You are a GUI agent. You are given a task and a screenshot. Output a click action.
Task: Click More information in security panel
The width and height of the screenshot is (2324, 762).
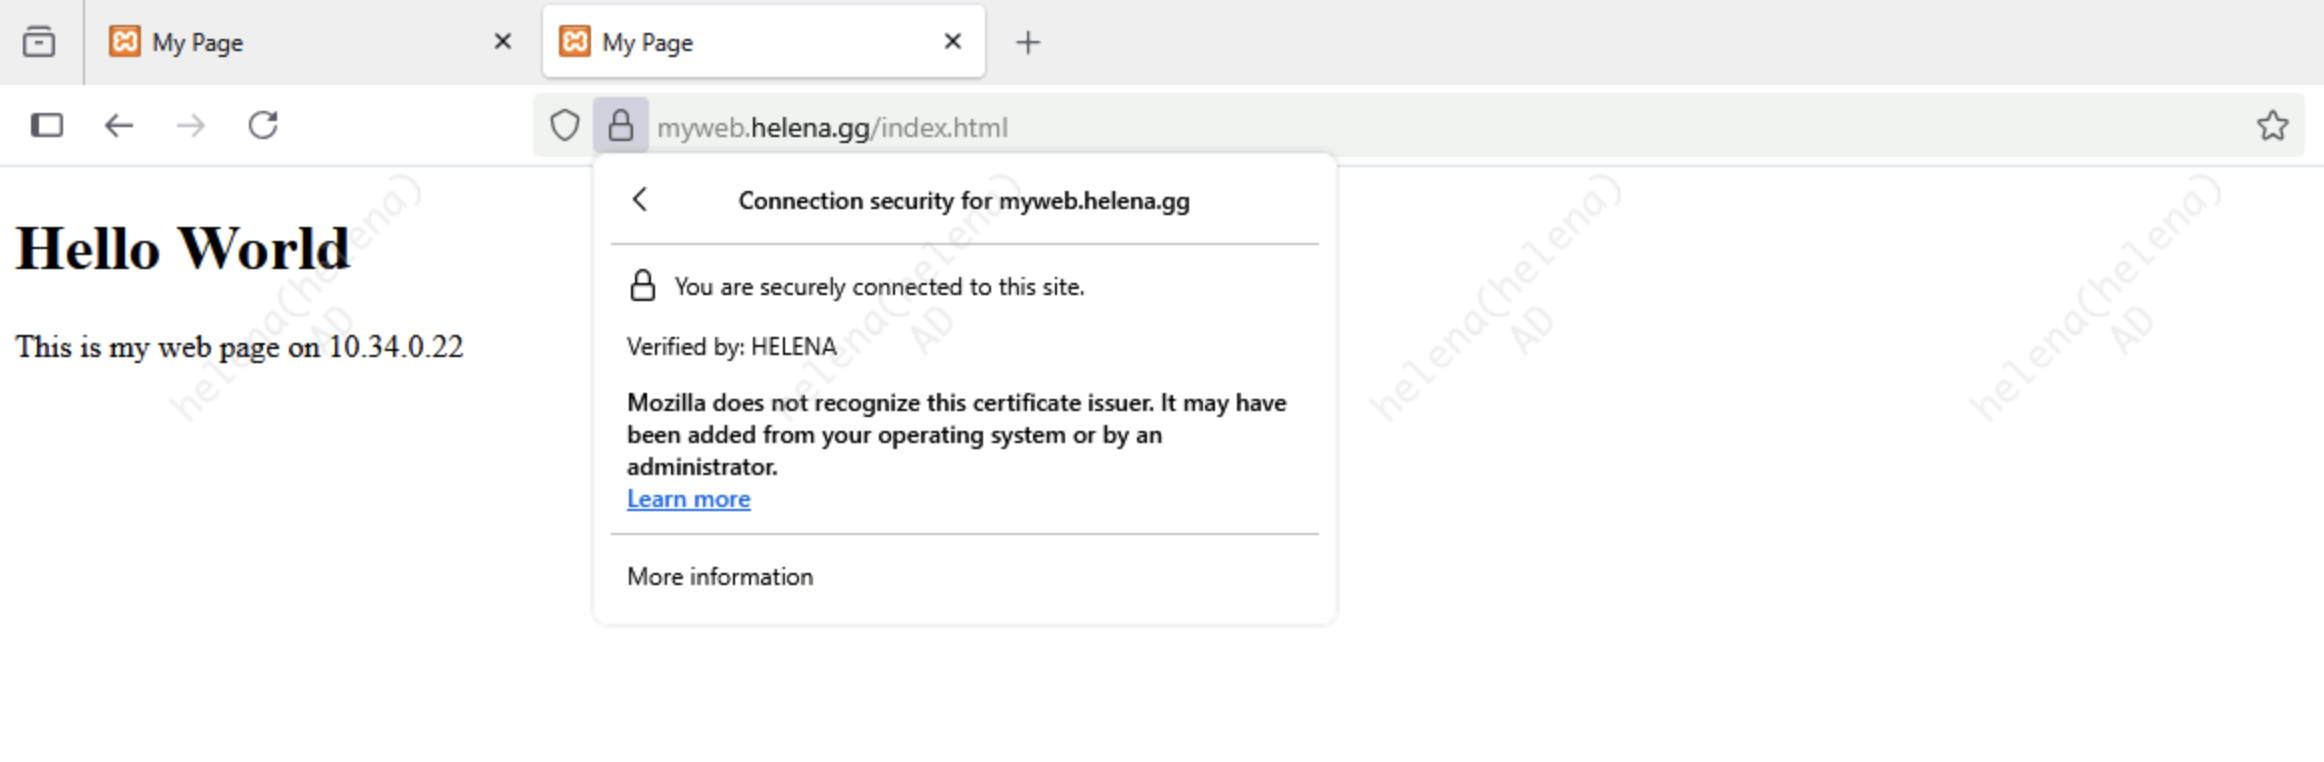(720, 577)
